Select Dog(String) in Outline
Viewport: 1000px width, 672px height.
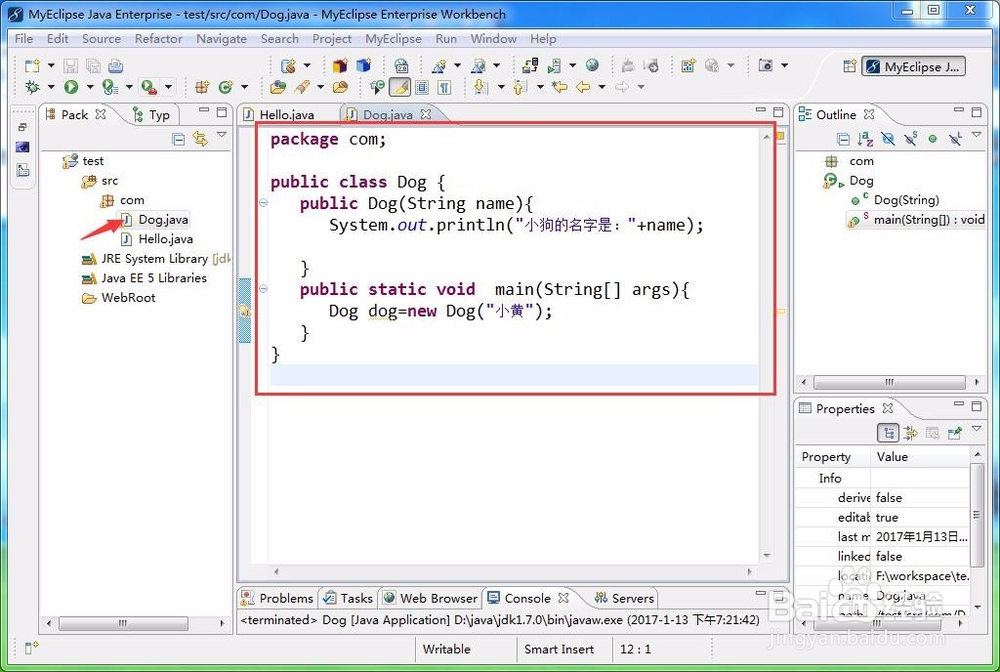(x=896, y=200)
